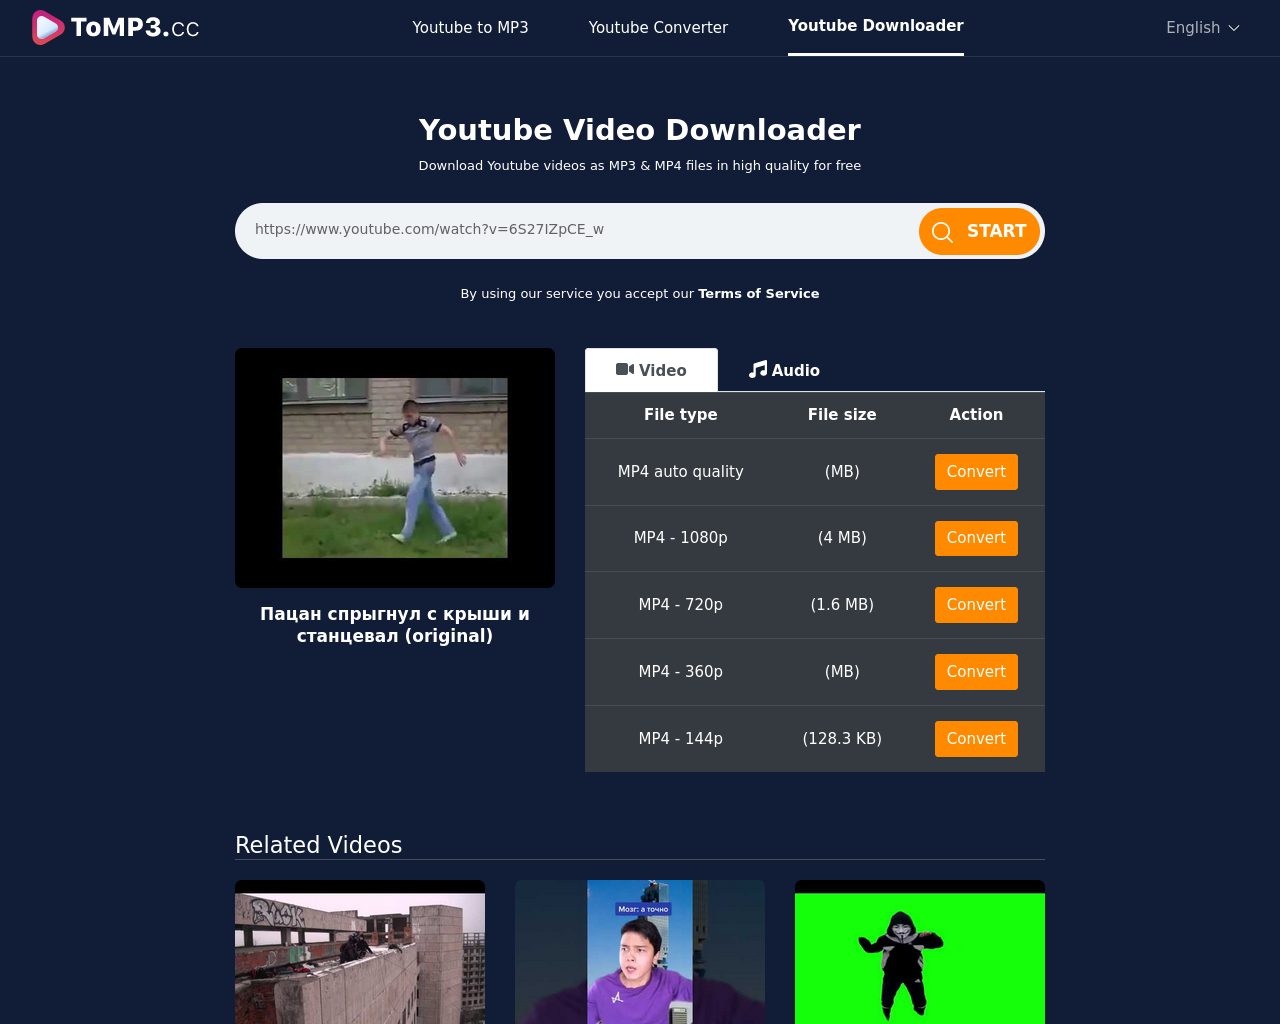Click the '(4 MB)' file size cell

click(842, 538)
